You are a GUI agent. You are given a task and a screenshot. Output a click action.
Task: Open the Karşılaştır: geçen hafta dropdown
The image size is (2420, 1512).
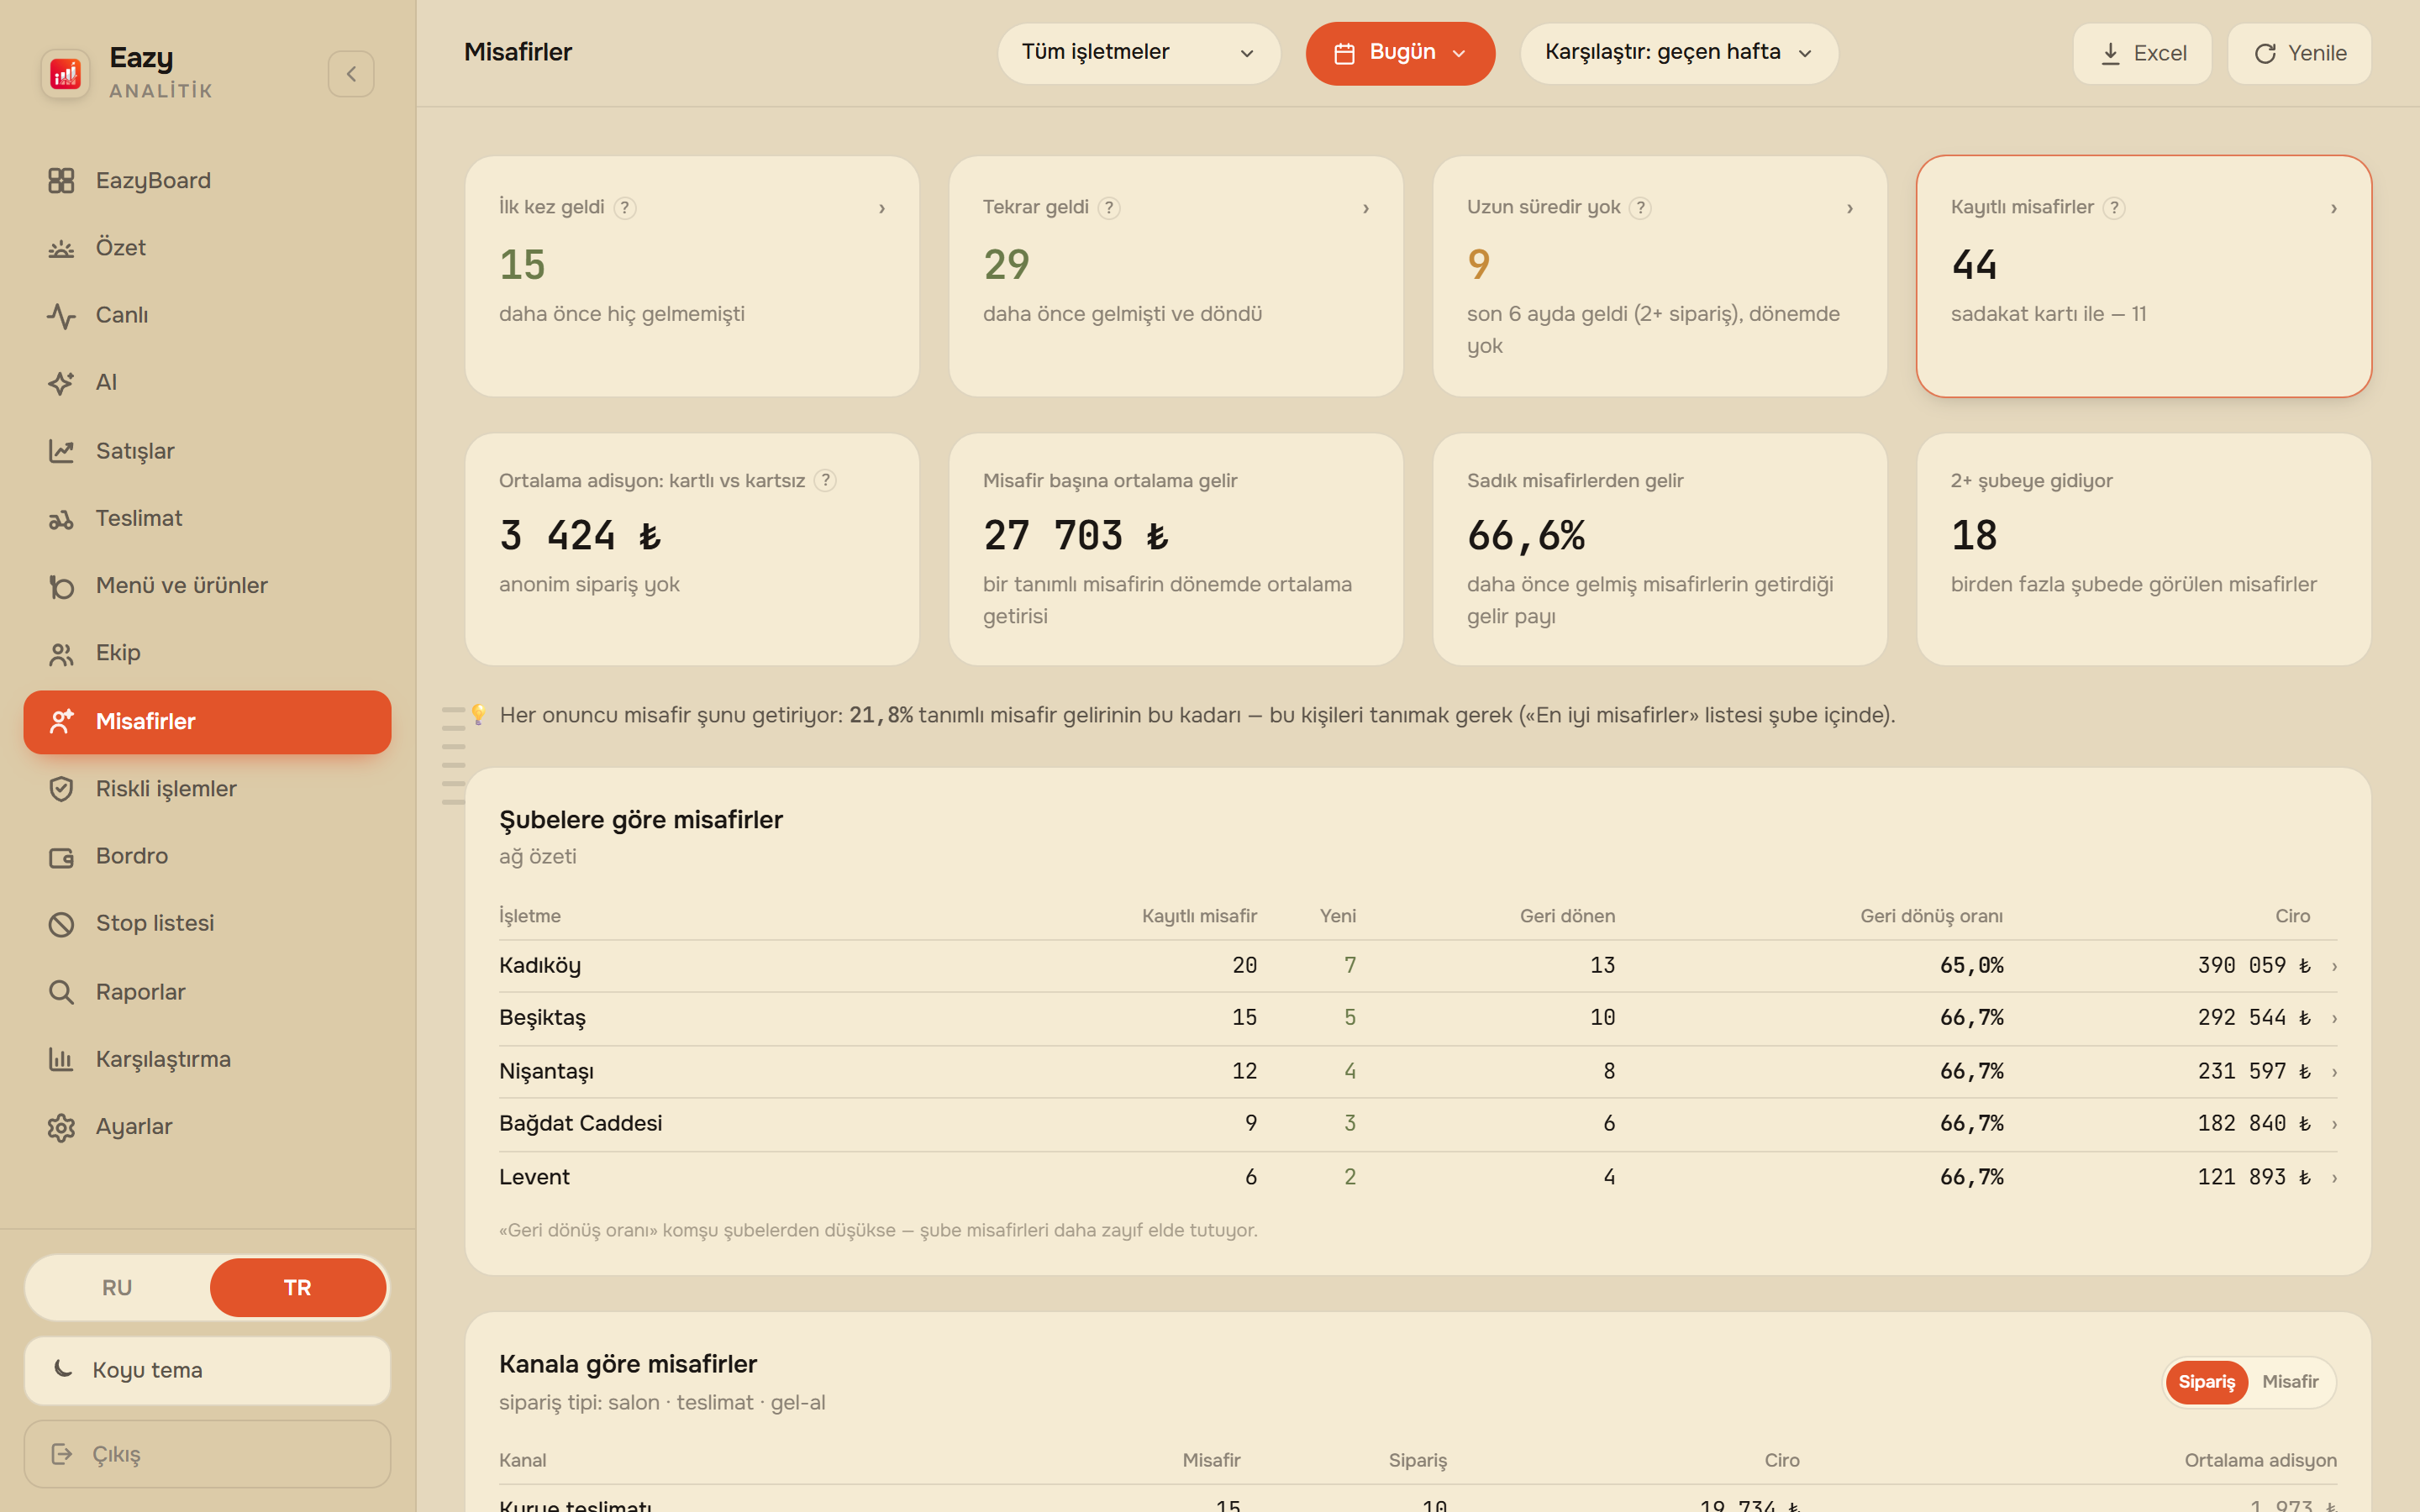[1679, 53]
